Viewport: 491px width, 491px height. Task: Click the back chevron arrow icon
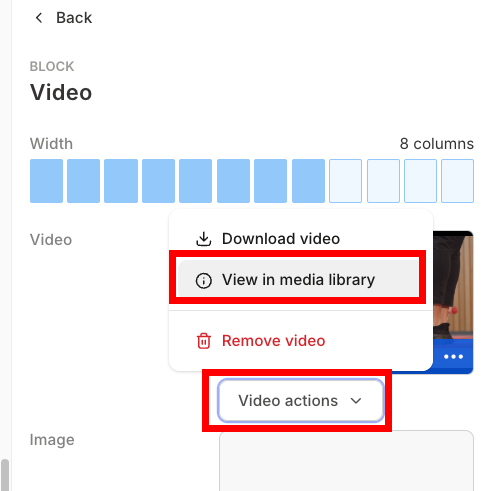point(39,18)
